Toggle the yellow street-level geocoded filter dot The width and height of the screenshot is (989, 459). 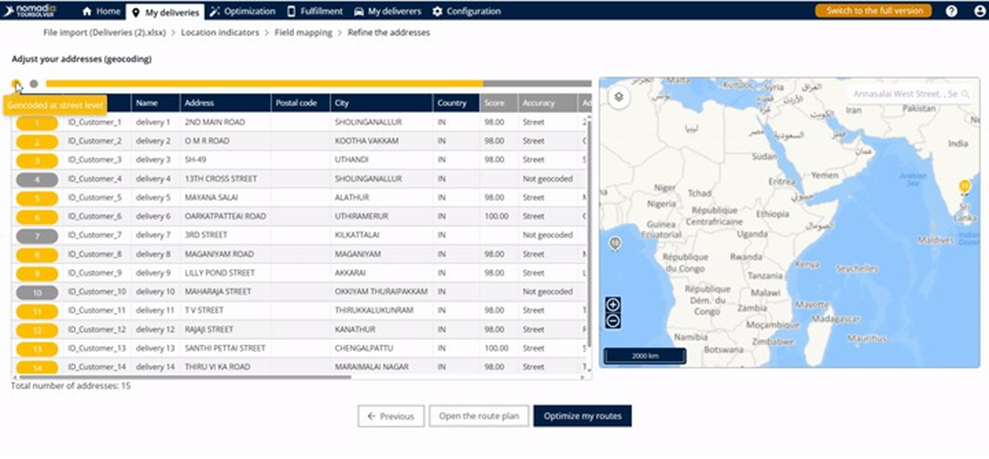click(16, 84)
